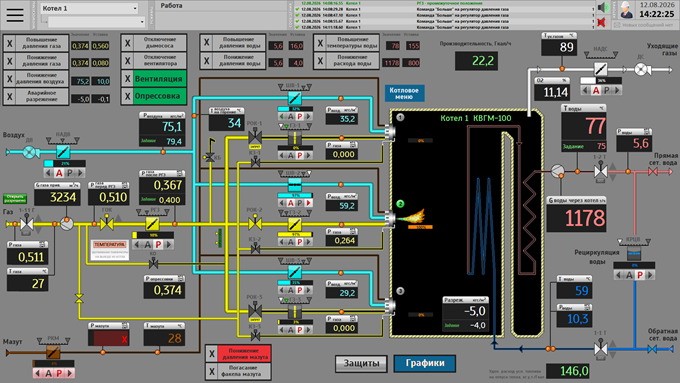Open the envelope new messages indicator
This screenshot has height=383, width=680.
(x=617, y=25)
